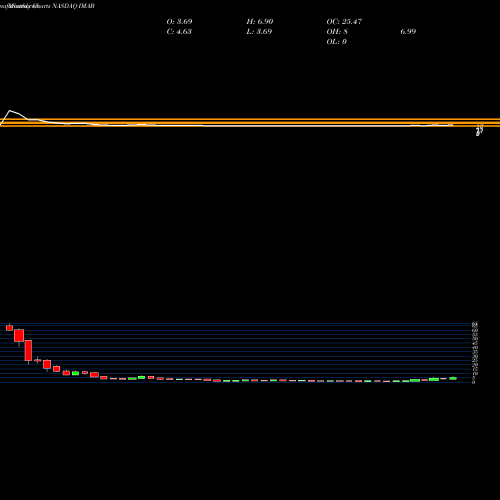Click the OL: 0 reading
The image size is (500, 500).
pyautogui.click(x=336, y=42)
